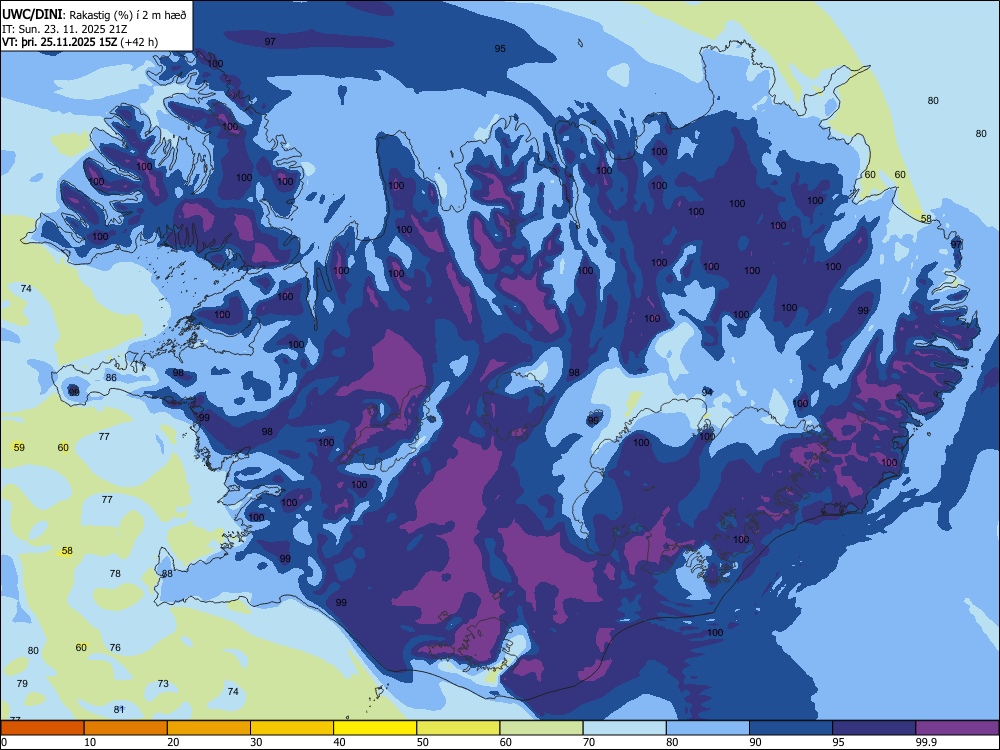
Task: Click the 'VT: þri. 25.11.2025 15Z (+42 h)' line
Action: pyautogui.click(x=80, y=42)
